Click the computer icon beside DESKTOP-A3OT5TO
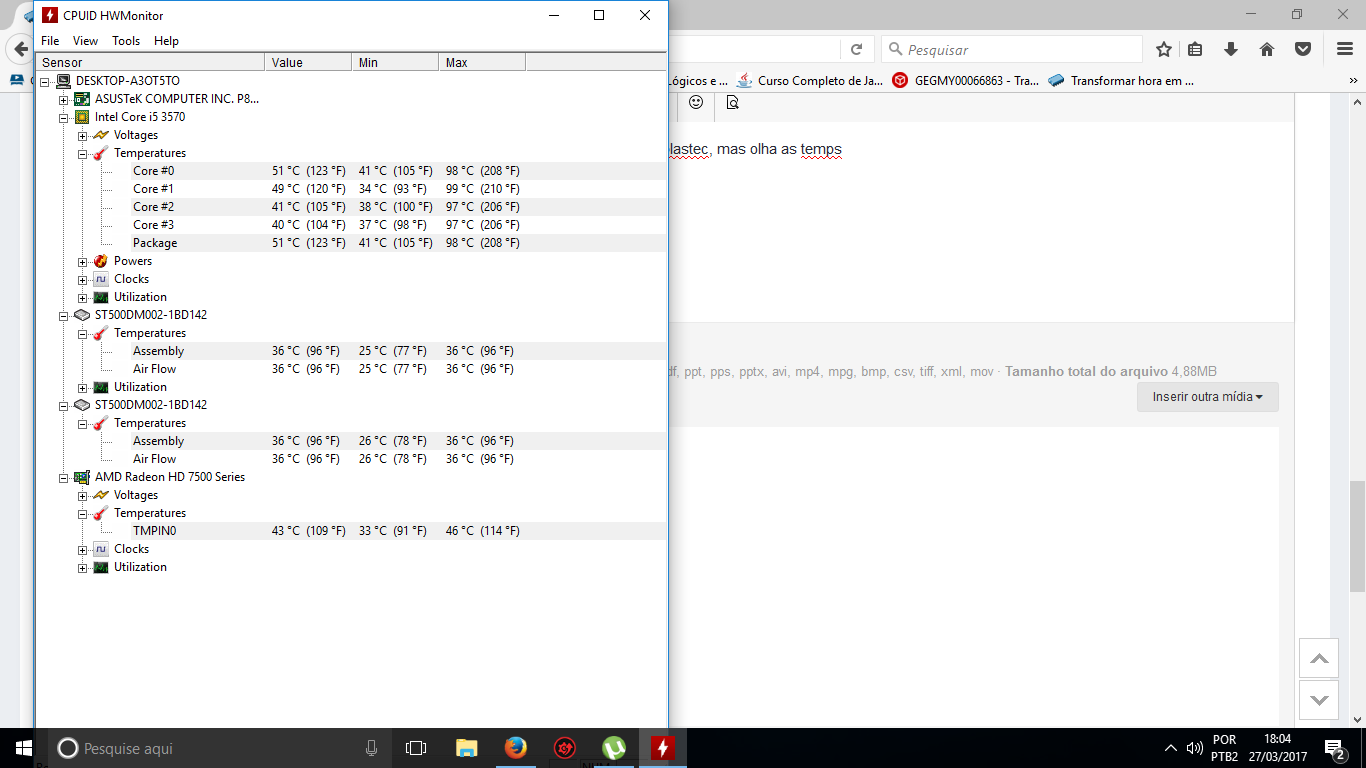This screenshot has width=1366, height=768. click(x=63, y=81)
